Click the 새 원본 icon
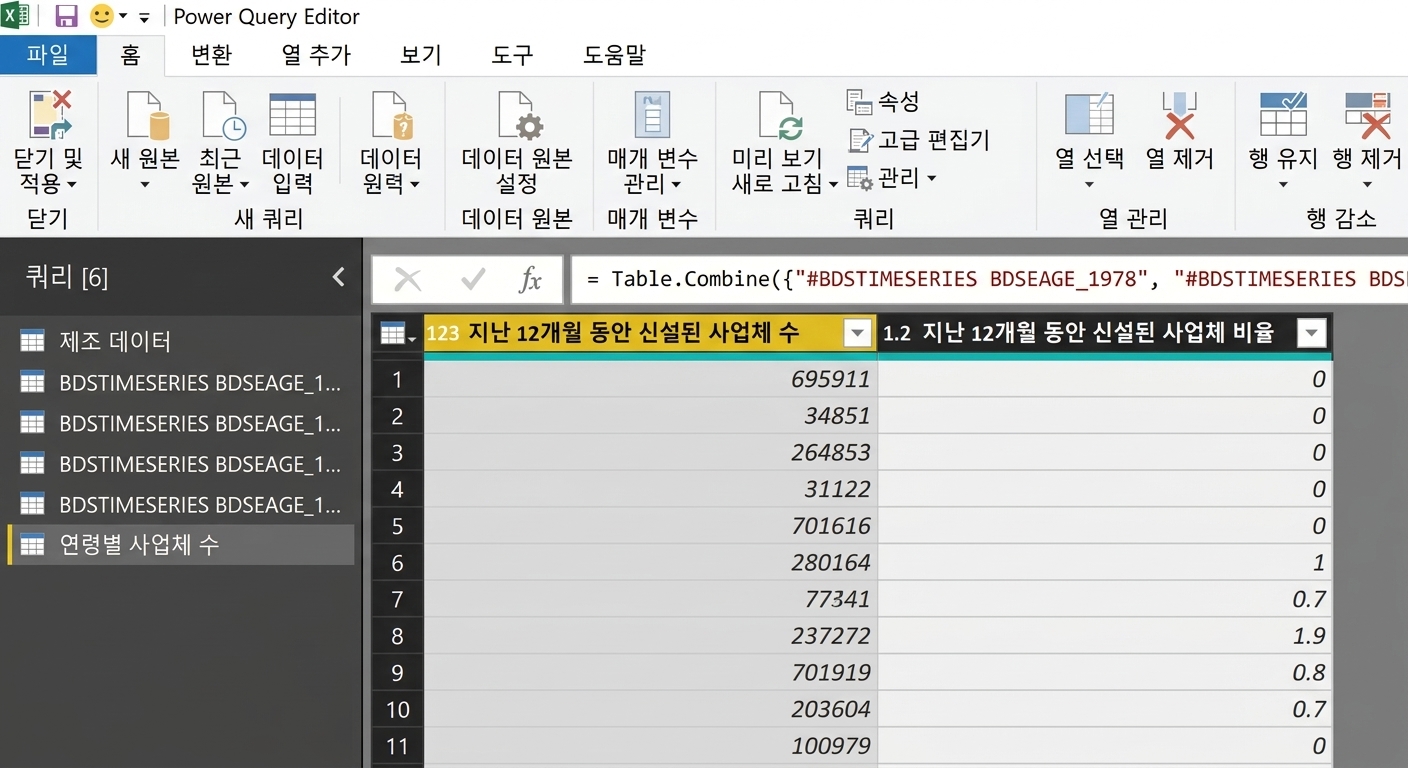Viewport: 1408px width, 768px height. (x=146, y=114)
